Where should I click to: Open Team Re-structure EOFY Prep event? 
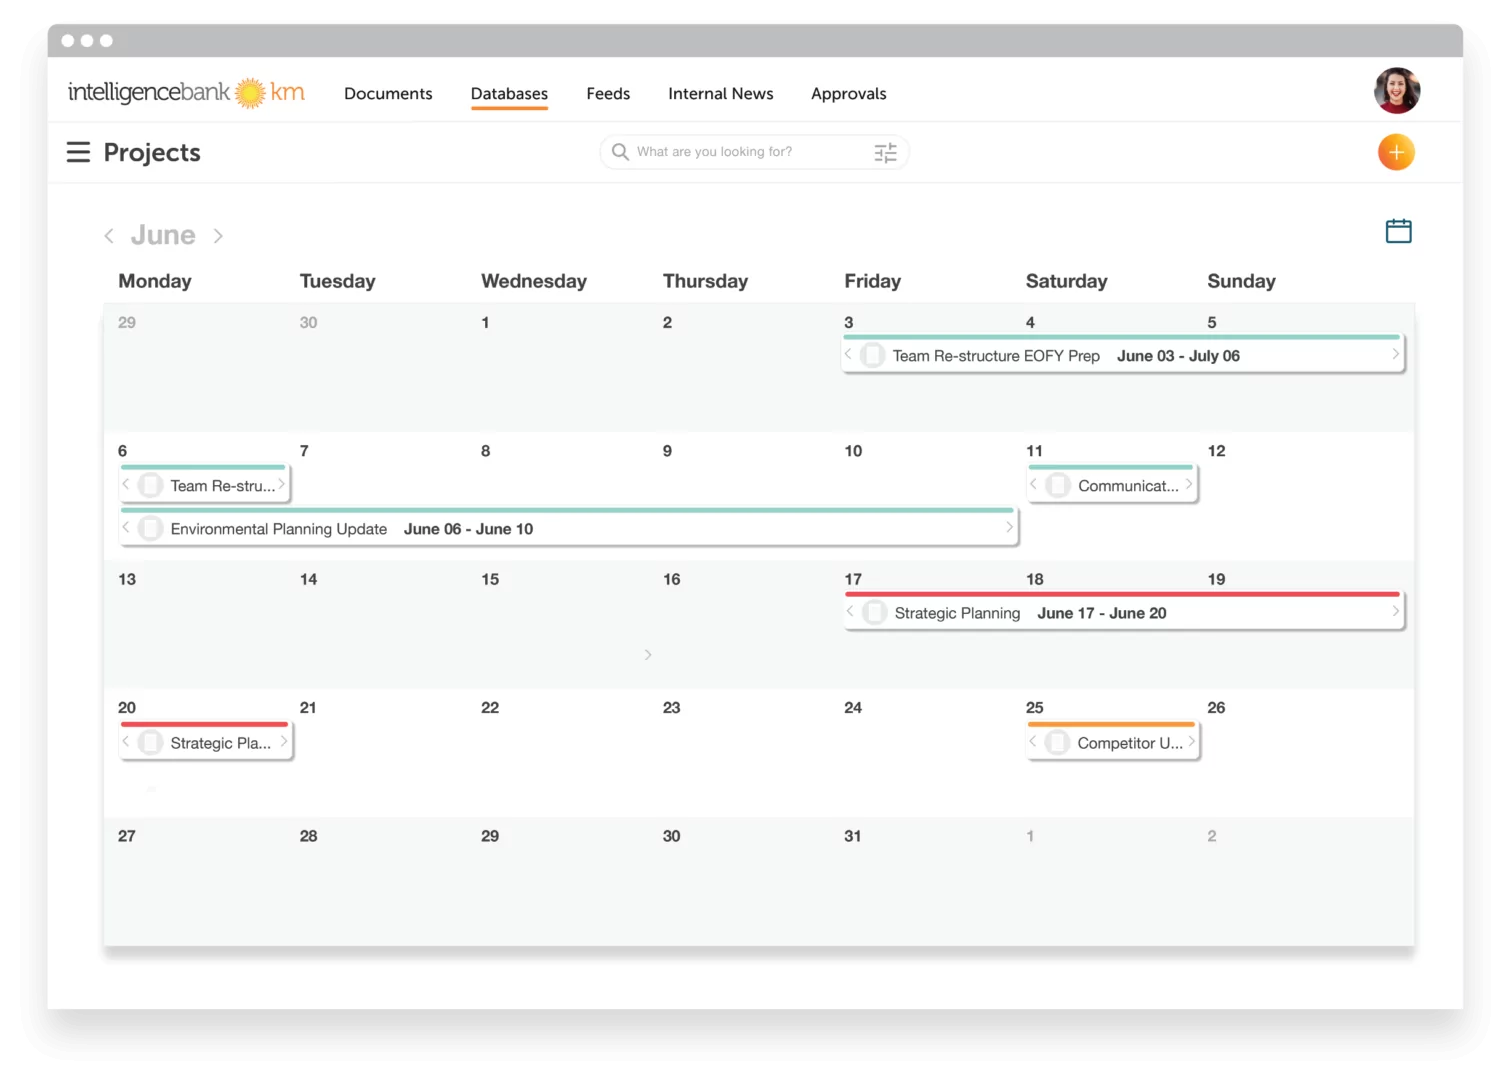tap(1124, 355)
